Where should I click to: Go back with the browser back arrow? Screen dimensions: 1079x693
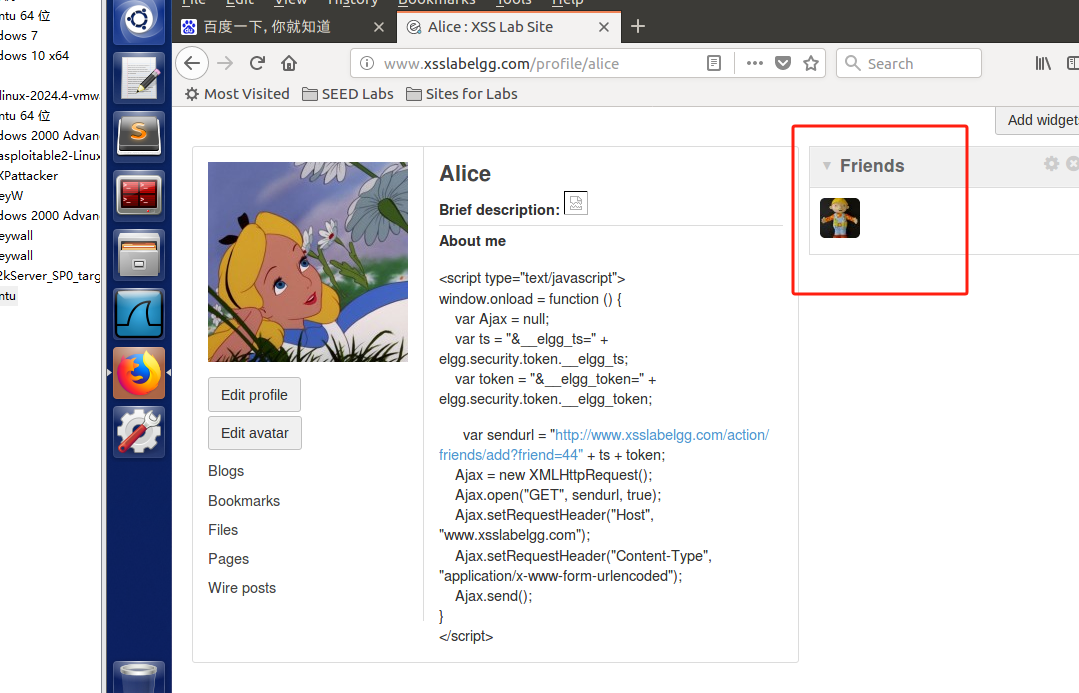coord(192,63)
